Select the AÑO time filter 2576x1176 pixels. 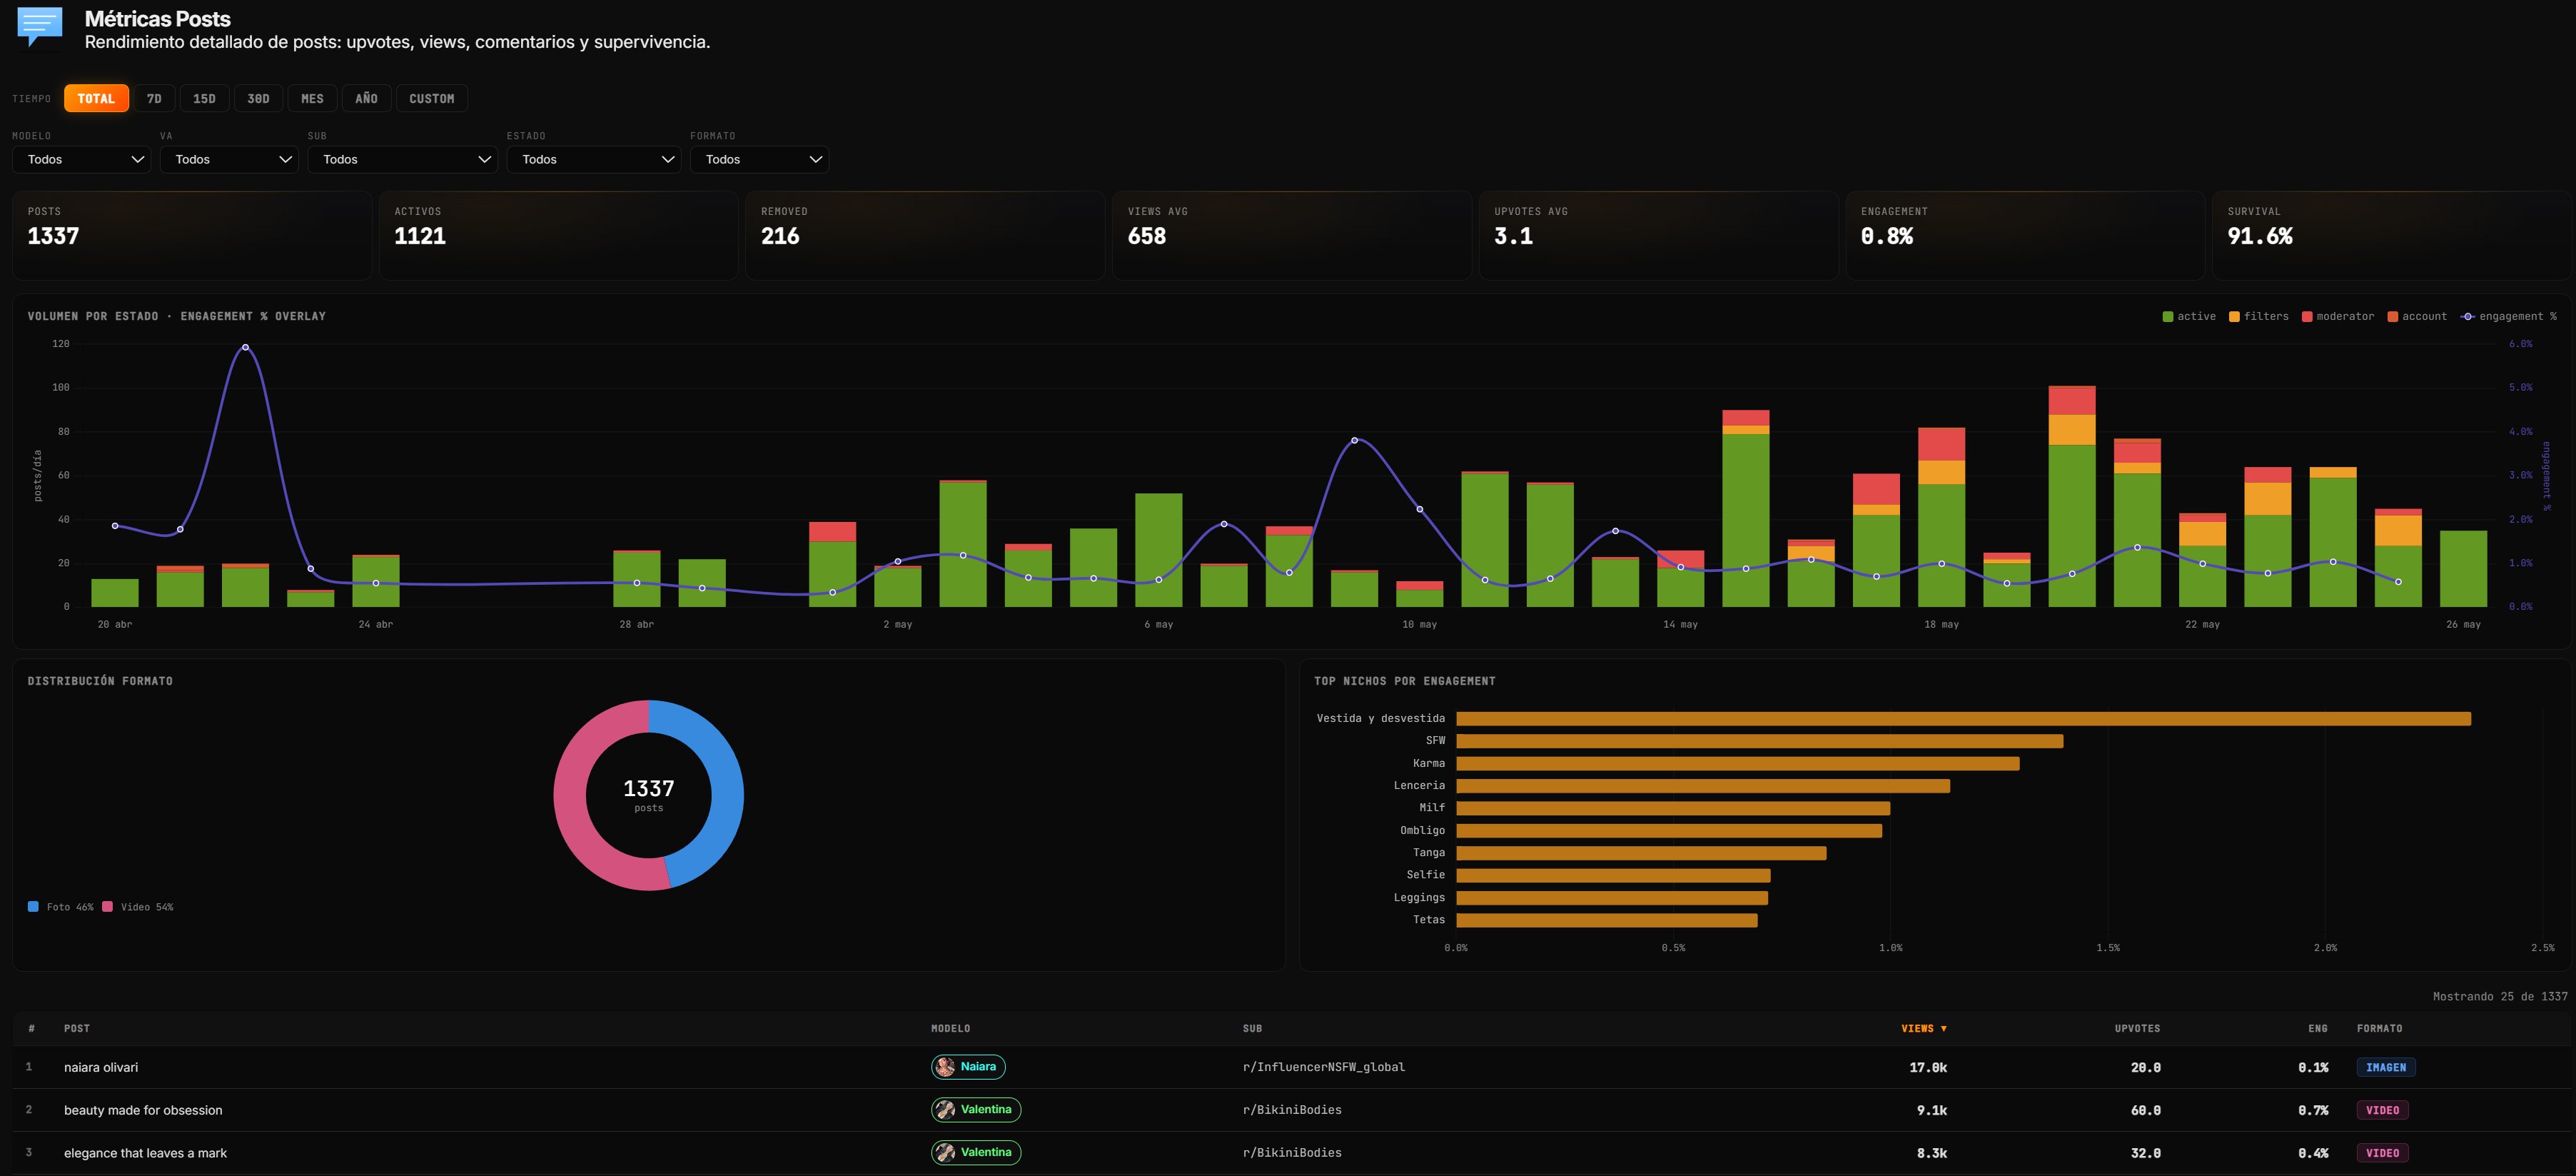point(366,98)
